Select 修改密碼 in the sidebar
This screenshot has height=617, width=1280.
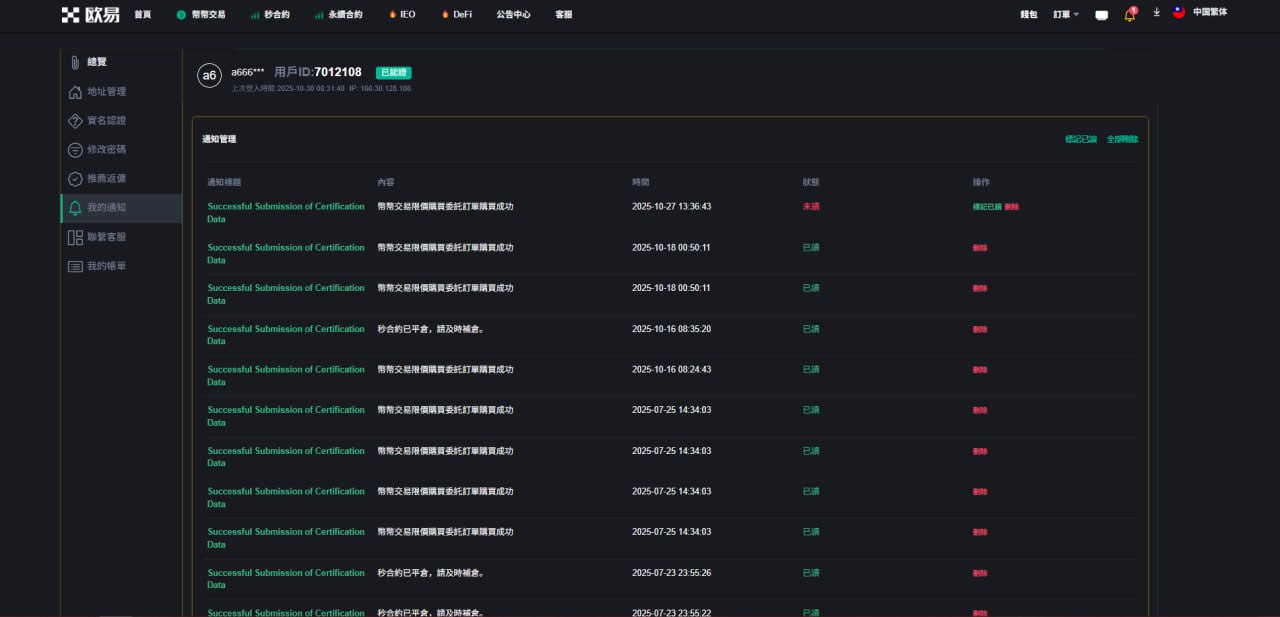[106, 150]
